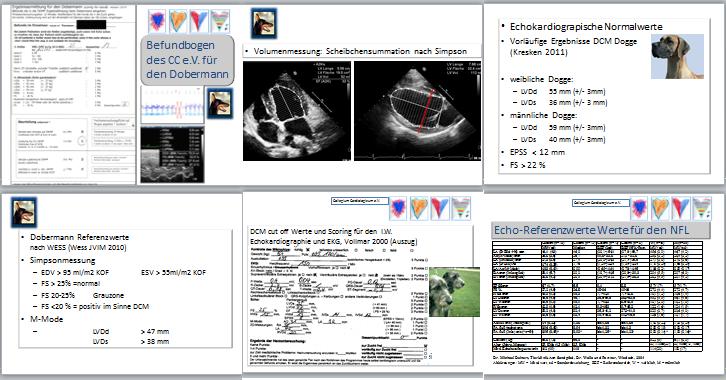
Task: Click 'LVDd 55 mm (+/- 3mm)' line
Action: (x=563, y=91)
